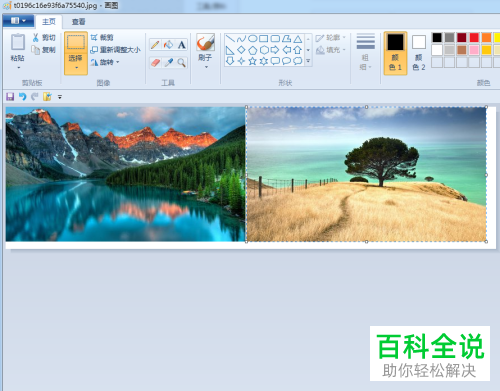Click the Redo arrow icon
Screen dimensions: 500x391
point(34,97)
